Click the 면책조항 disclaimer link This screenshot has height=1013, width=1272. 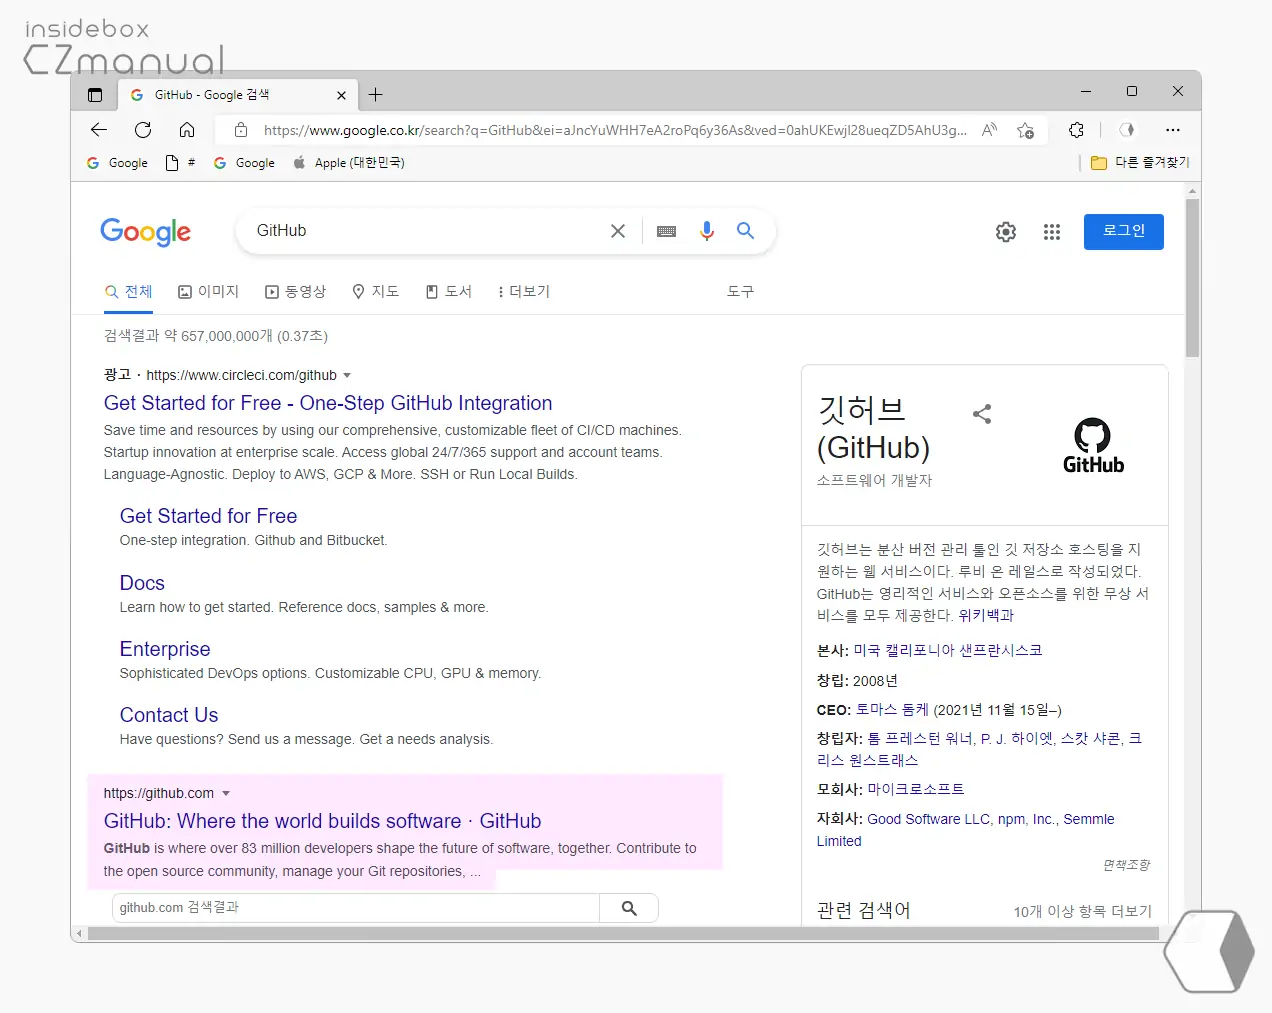pos(1126,865)
